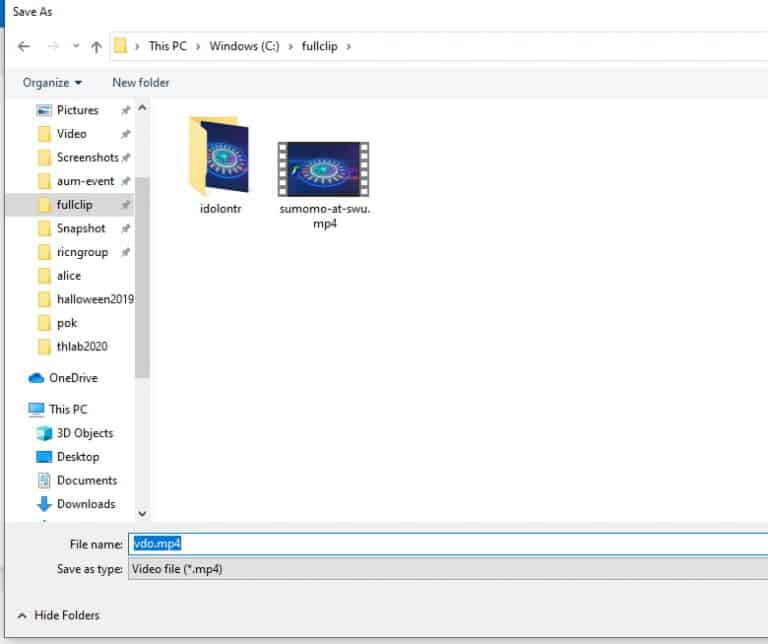The height and width of the screenshot is (644, 768).
Task: Open the Organize dropdown menu
Action: pos(52,82)
